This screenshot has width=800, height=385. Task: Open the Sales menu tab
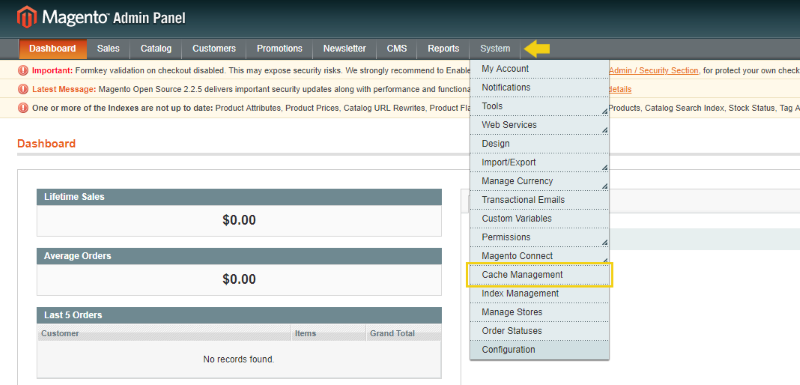(x=108, y=49)
